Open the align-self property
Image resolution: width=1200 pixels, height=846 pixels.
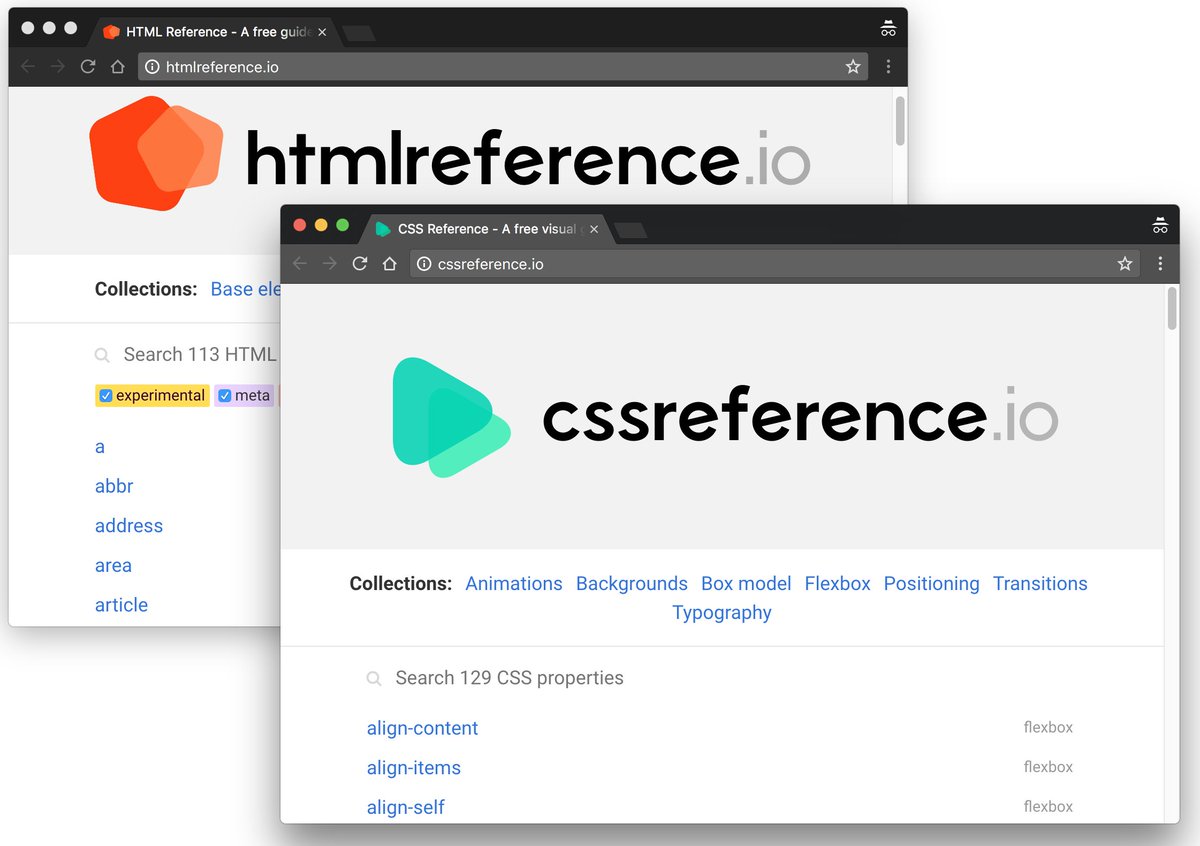[406, 808]
